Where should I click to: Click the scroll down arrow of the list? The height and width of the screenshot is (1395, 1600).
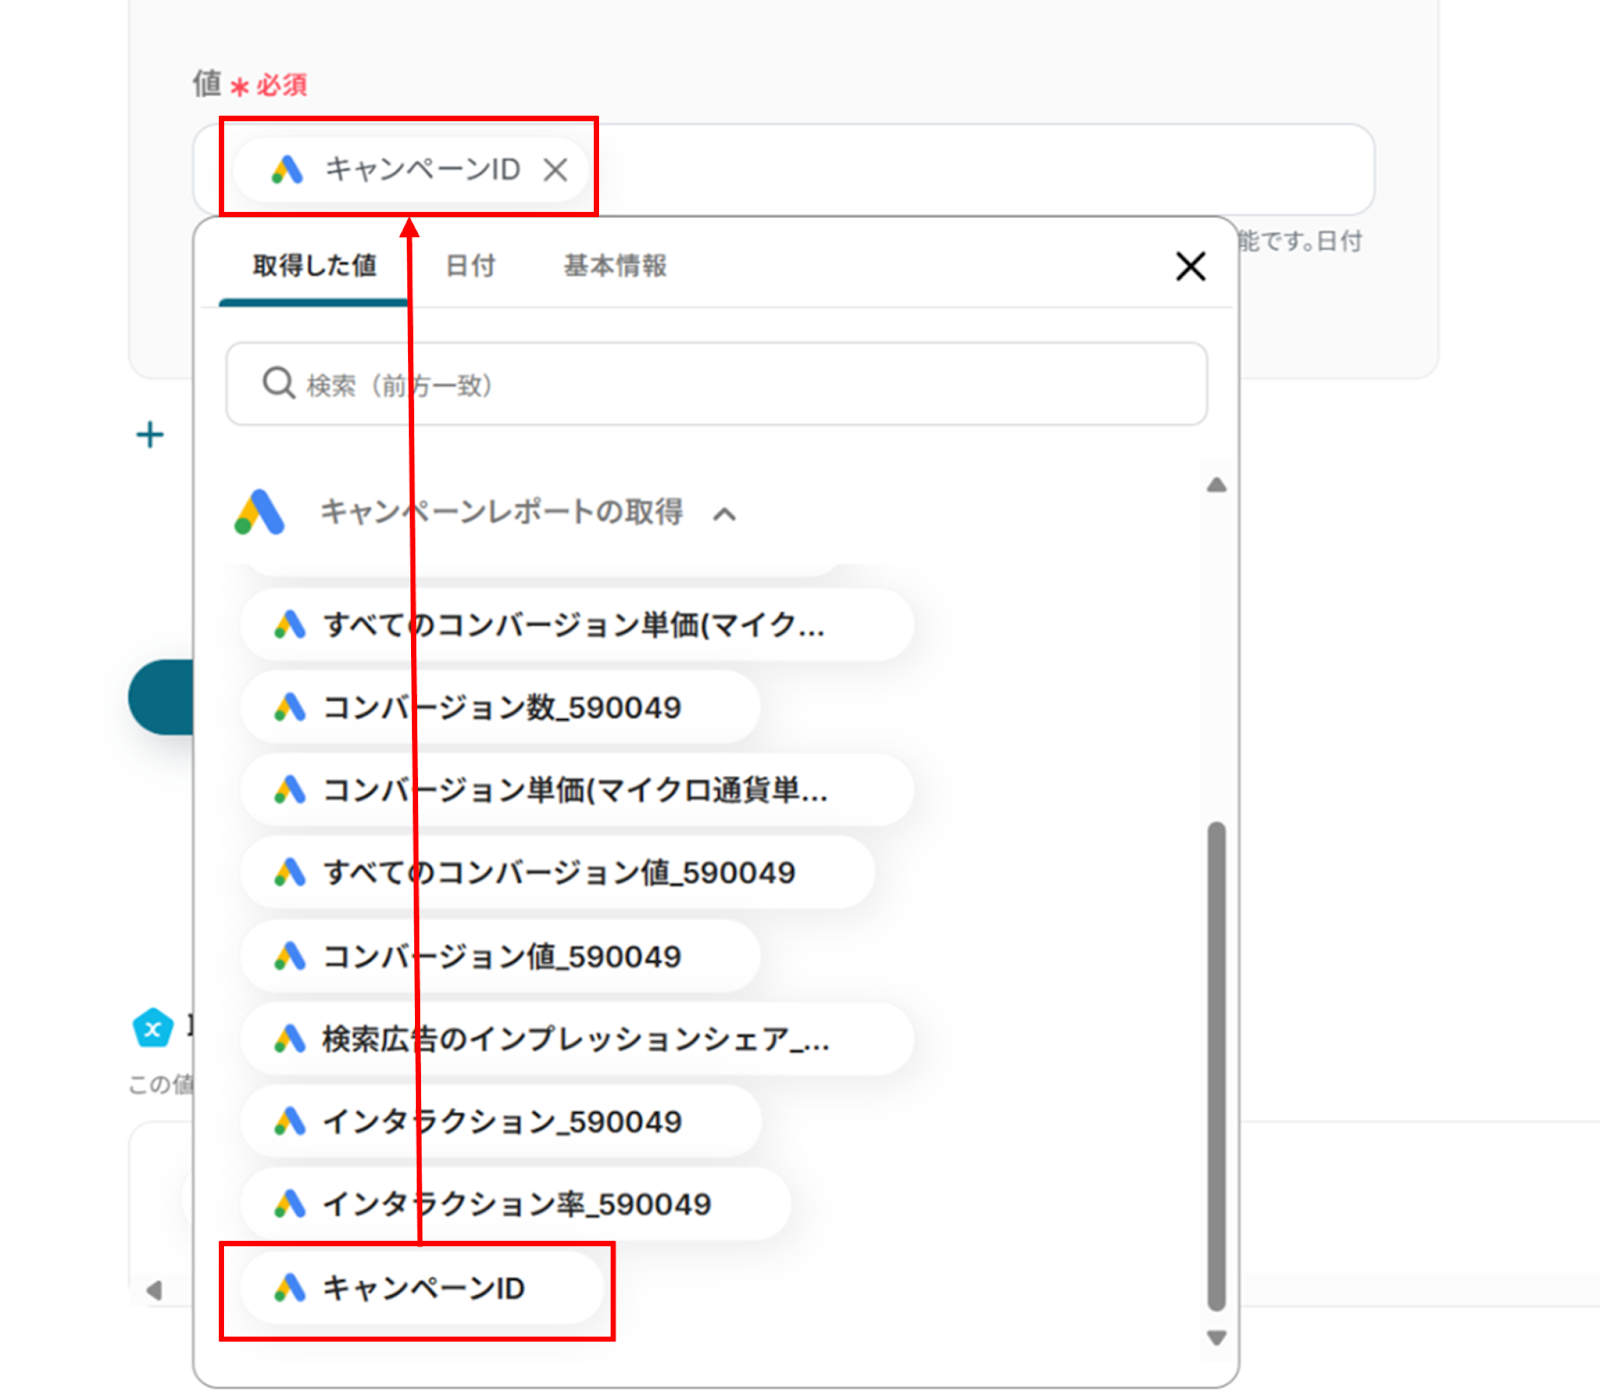point(1216,1338)
